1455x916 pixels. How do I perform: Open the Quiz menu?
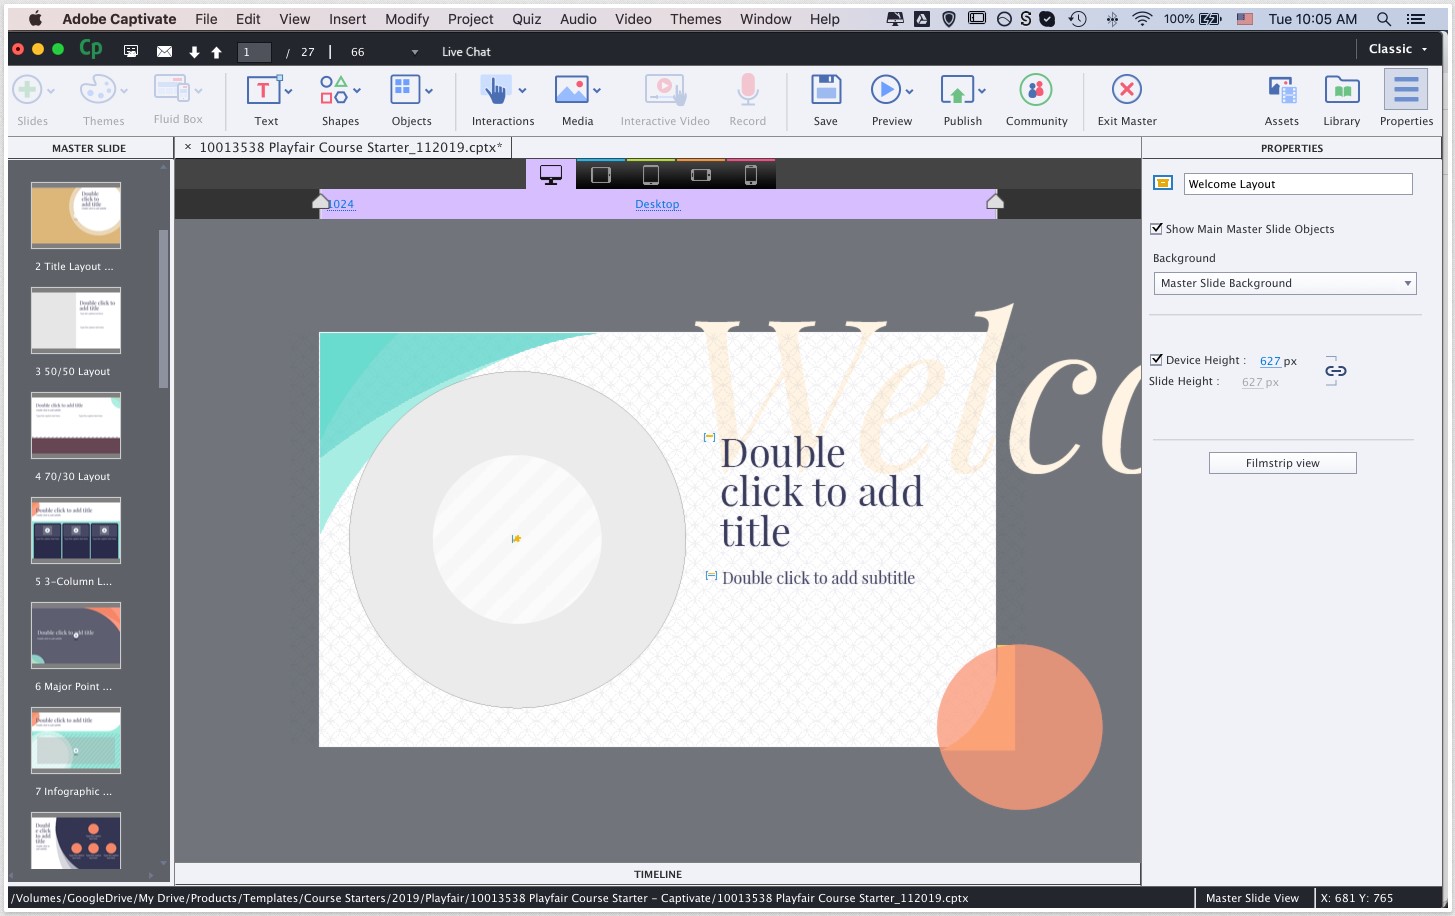(526, 19)
